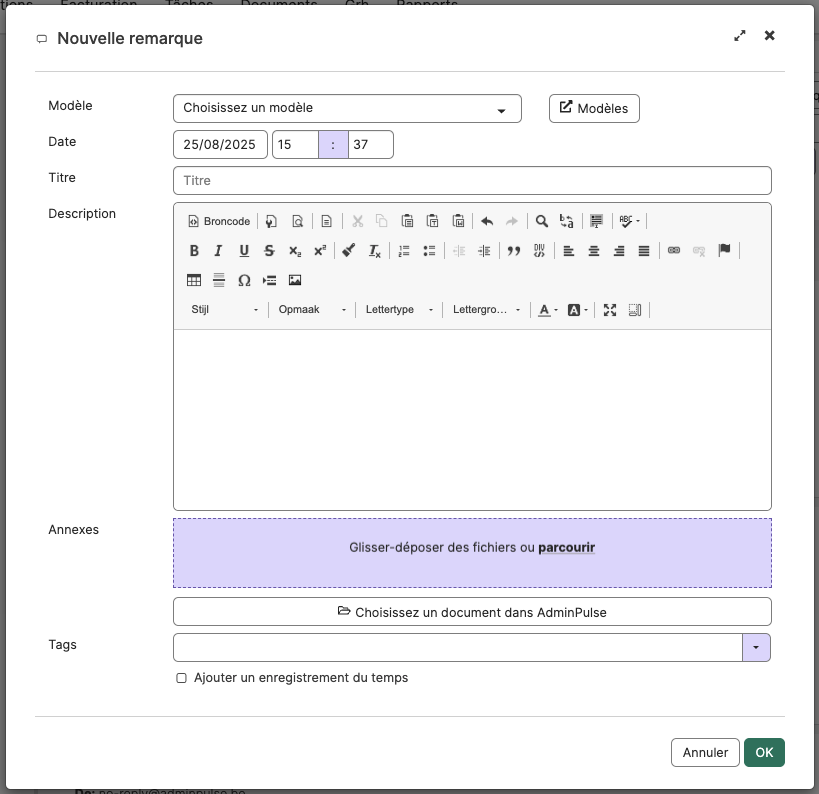This screenshot has width=819, height=794.
Task: Click the Copy icon
Action: pos(382,221)
